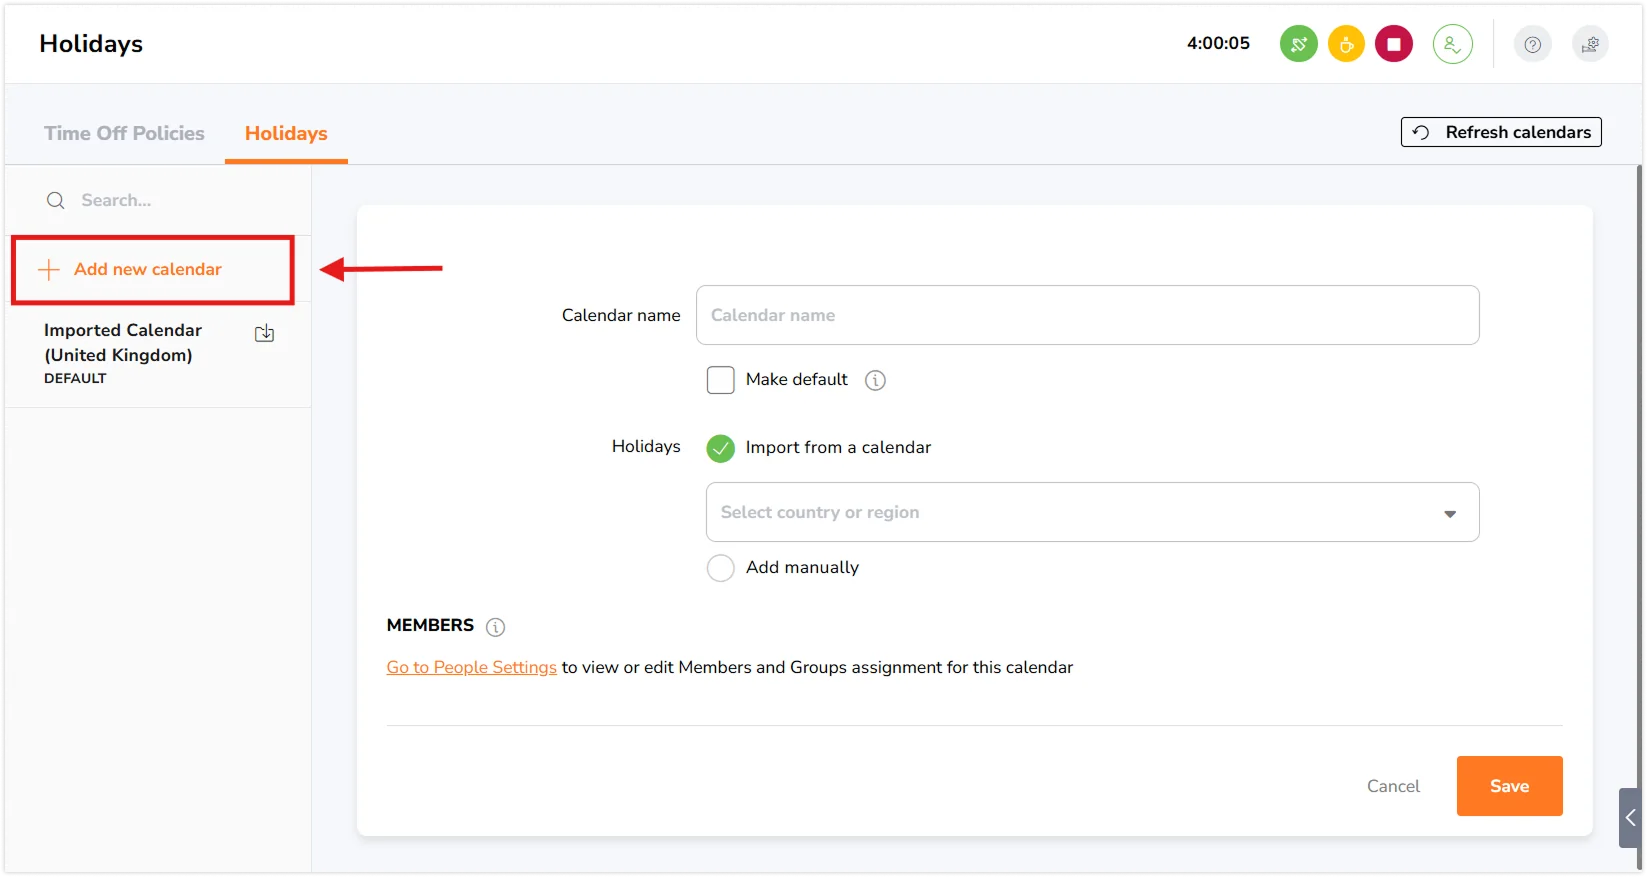Click the info icon next to Make default
This screenshot has height=877, width=1647.
875,380
